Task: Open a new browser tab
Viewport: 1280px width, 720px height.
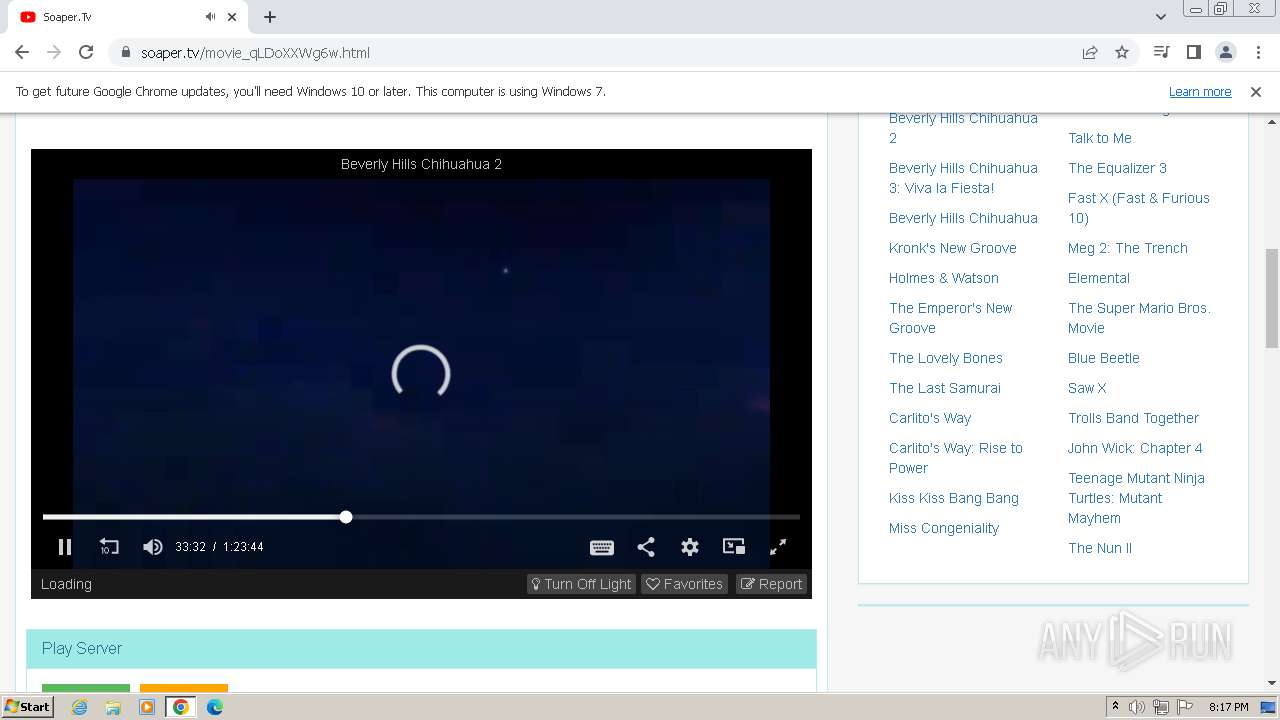Action: click(x=270, y=17)
